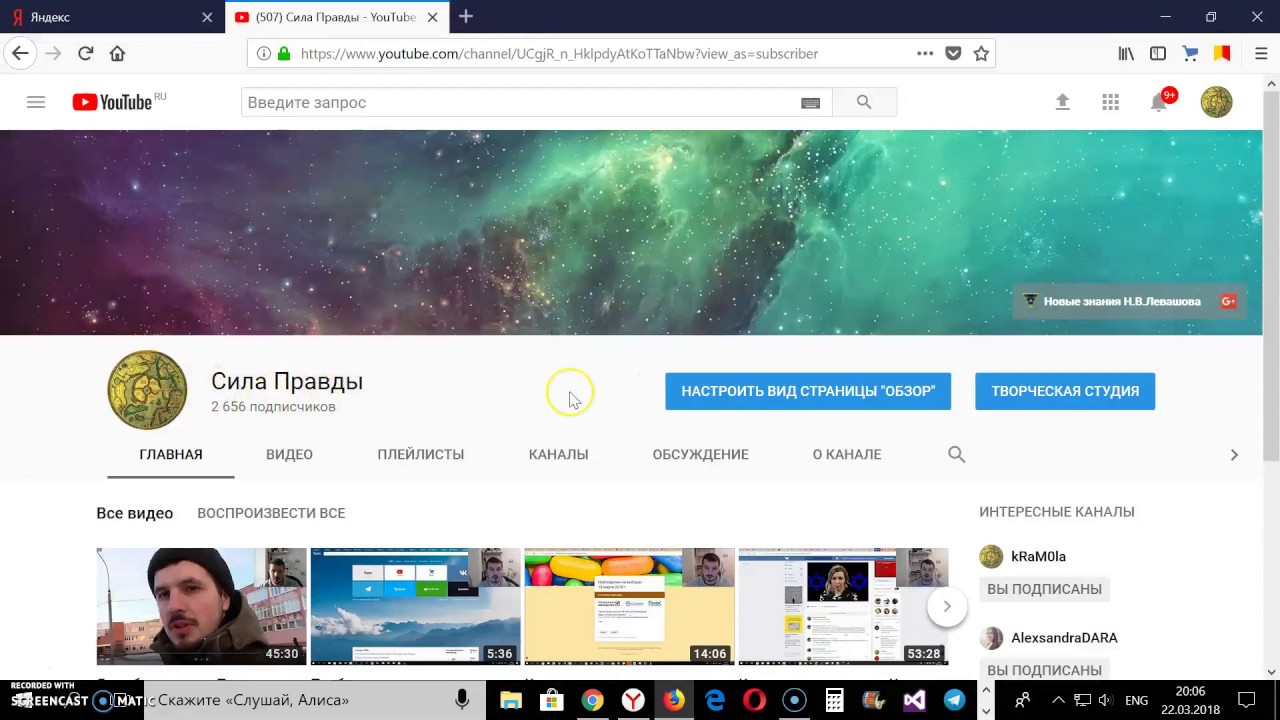Click the taskbar microphone for Алиса
The height and width of the screenshot is (720, 1280).
462,700
